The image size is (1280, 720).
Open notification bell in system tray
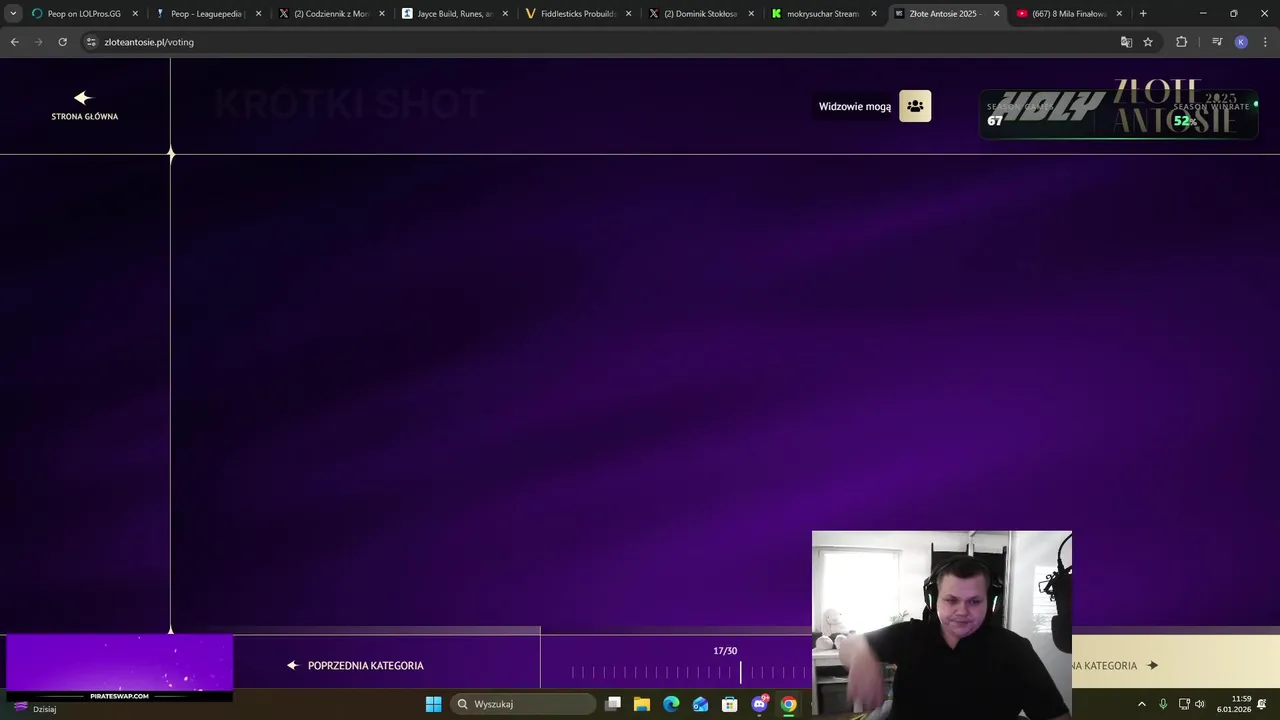tap(1263, 704)
